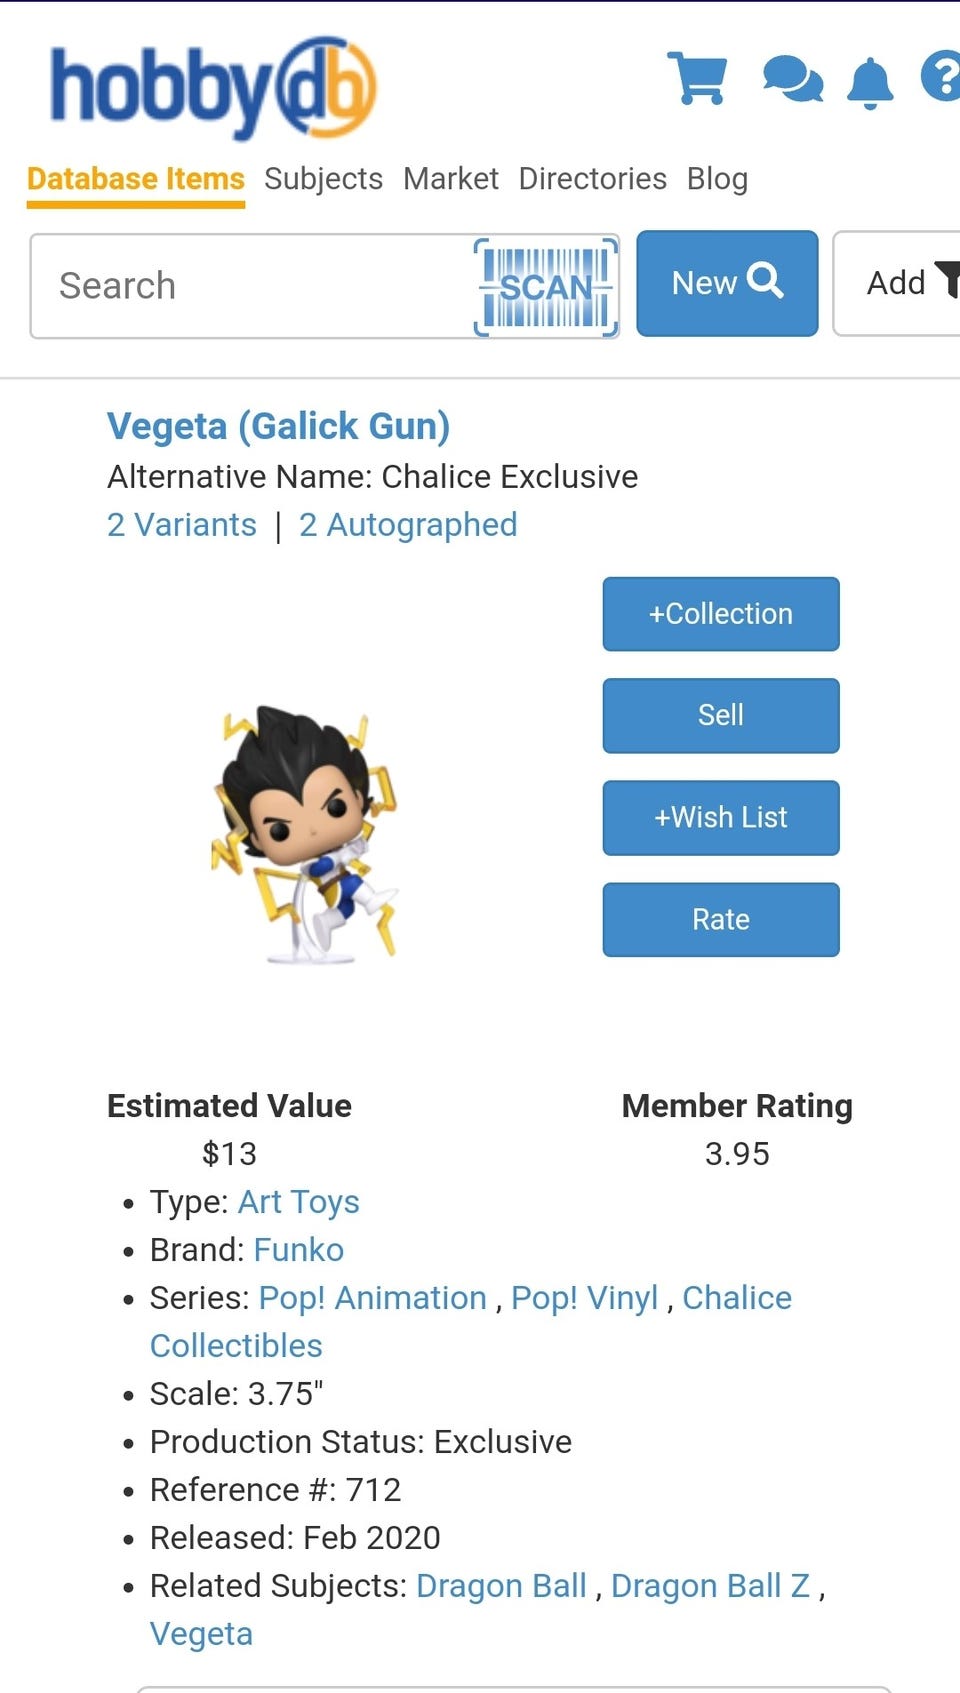This screenshot has height=1693, width=960.
Task: Switch to the Market tab
Action: (x=450, y=179)
